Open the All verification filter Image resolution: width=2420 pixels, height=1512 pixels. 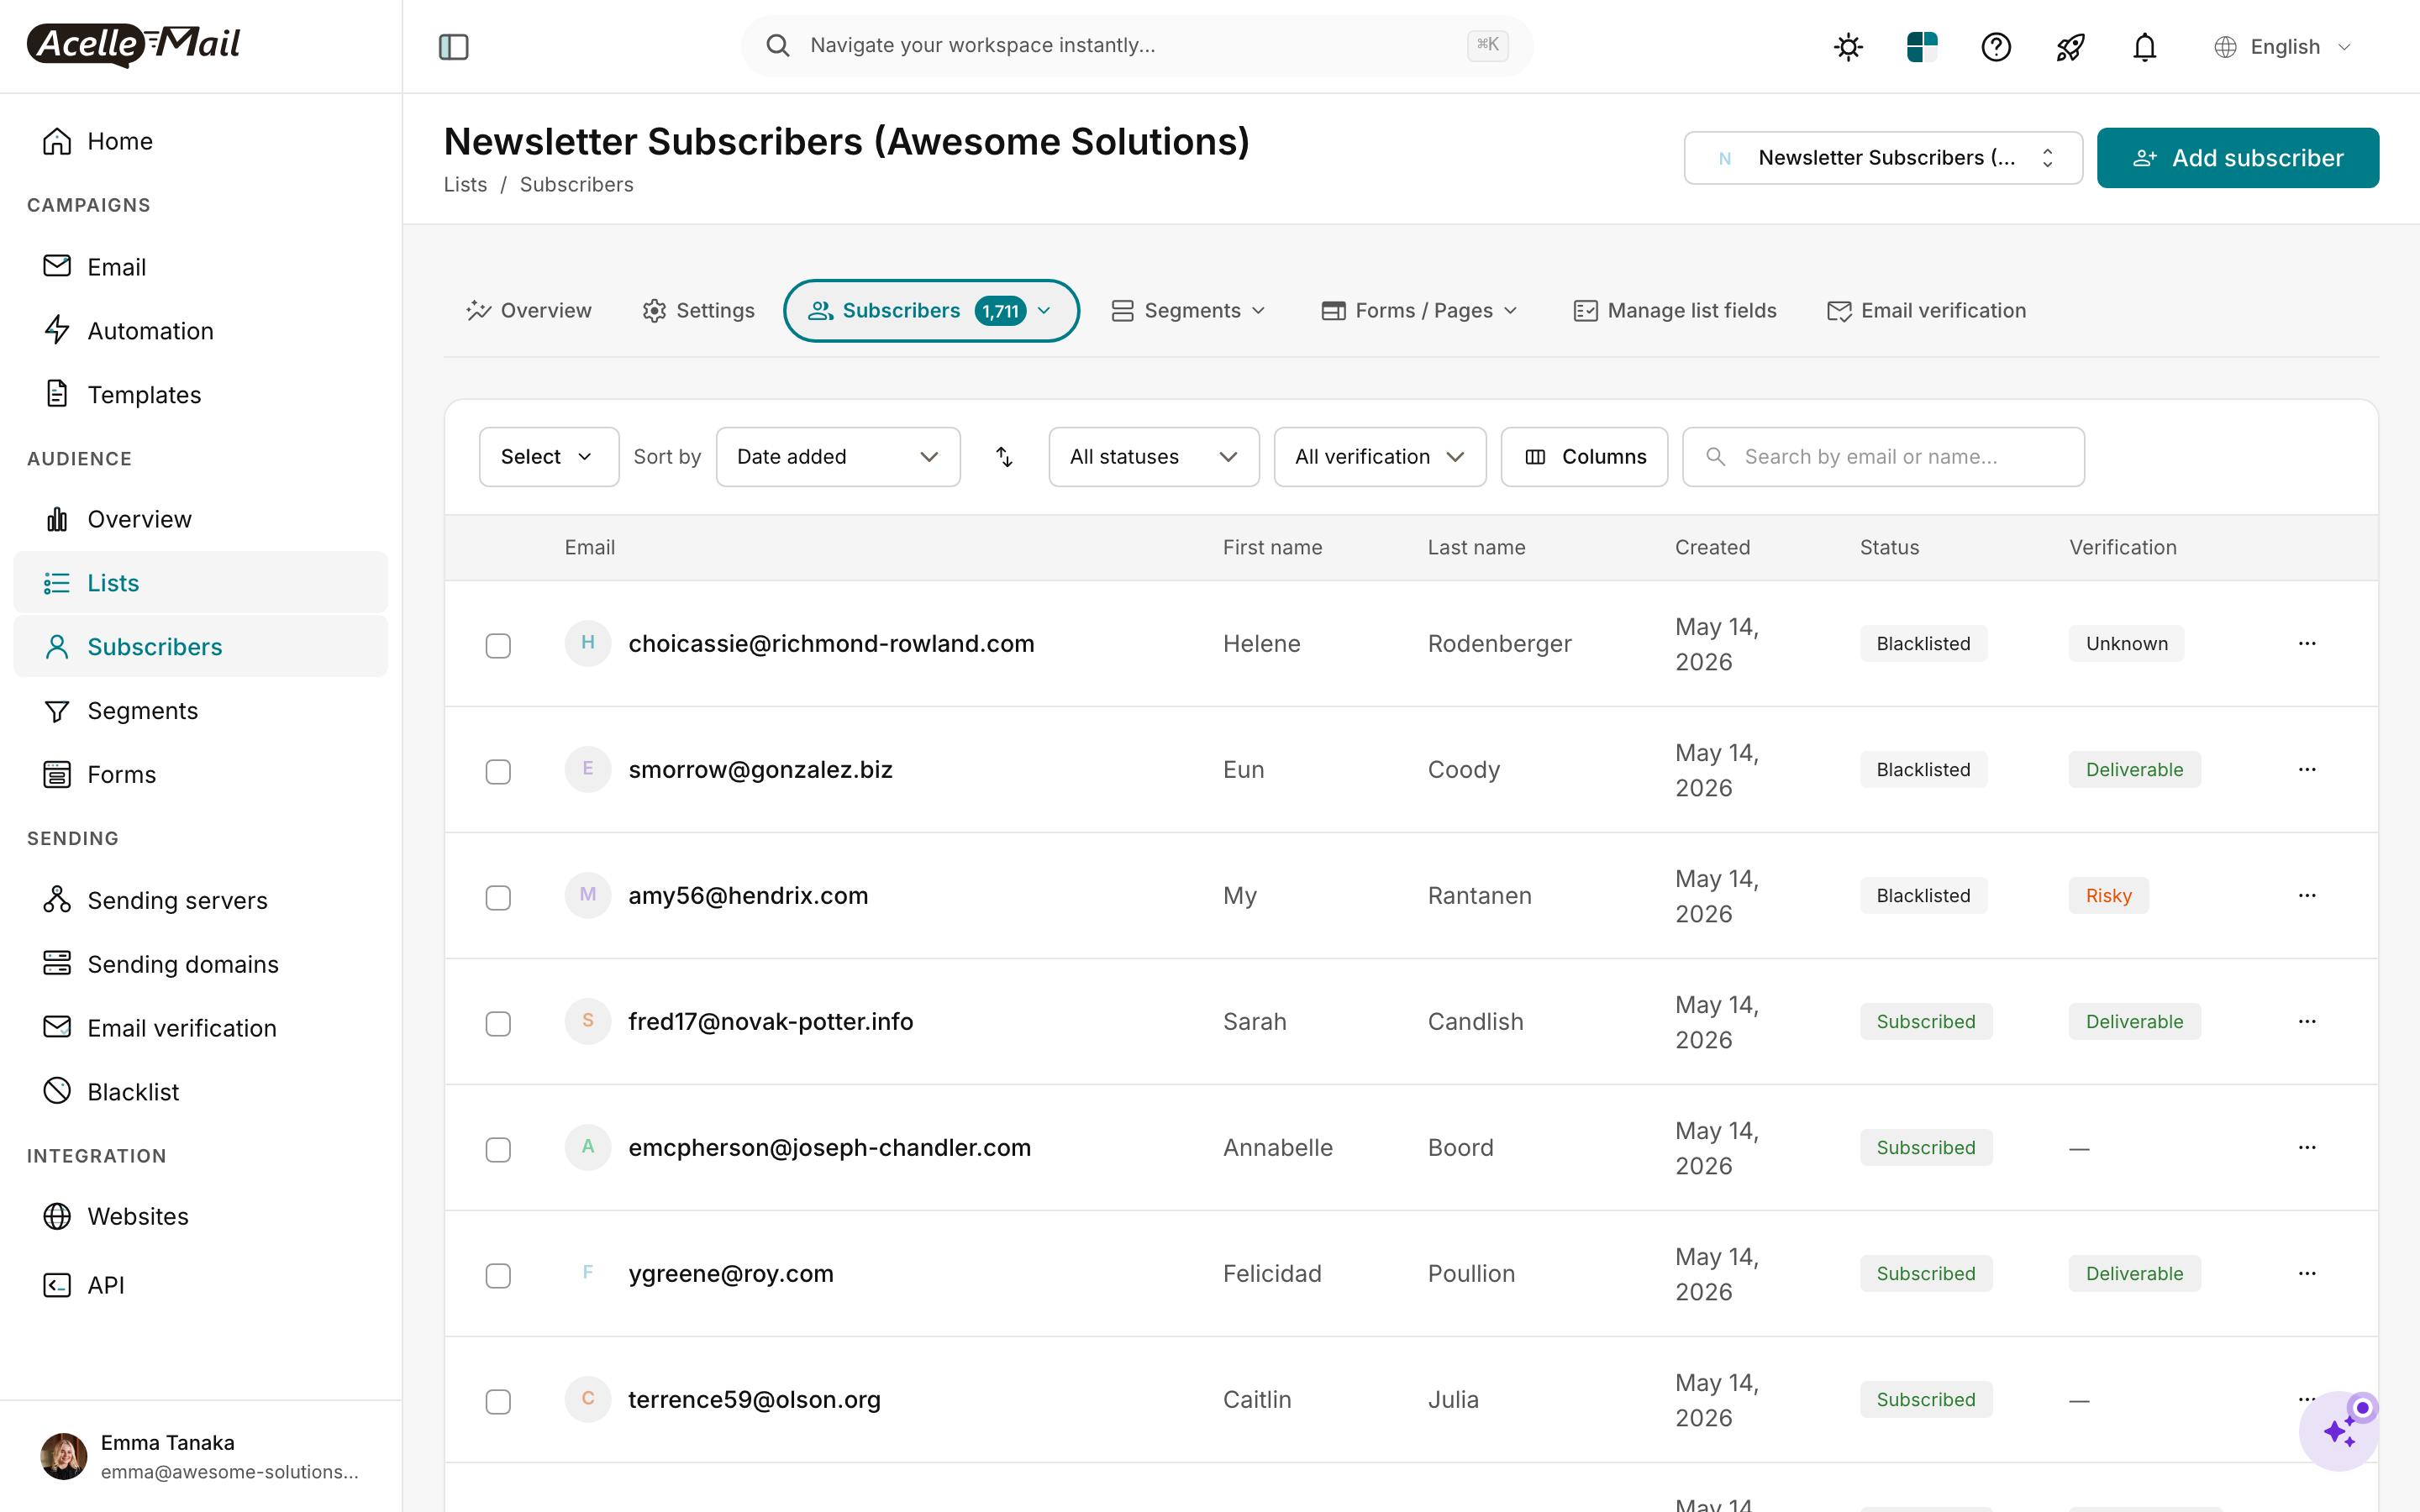(1380, 457)
